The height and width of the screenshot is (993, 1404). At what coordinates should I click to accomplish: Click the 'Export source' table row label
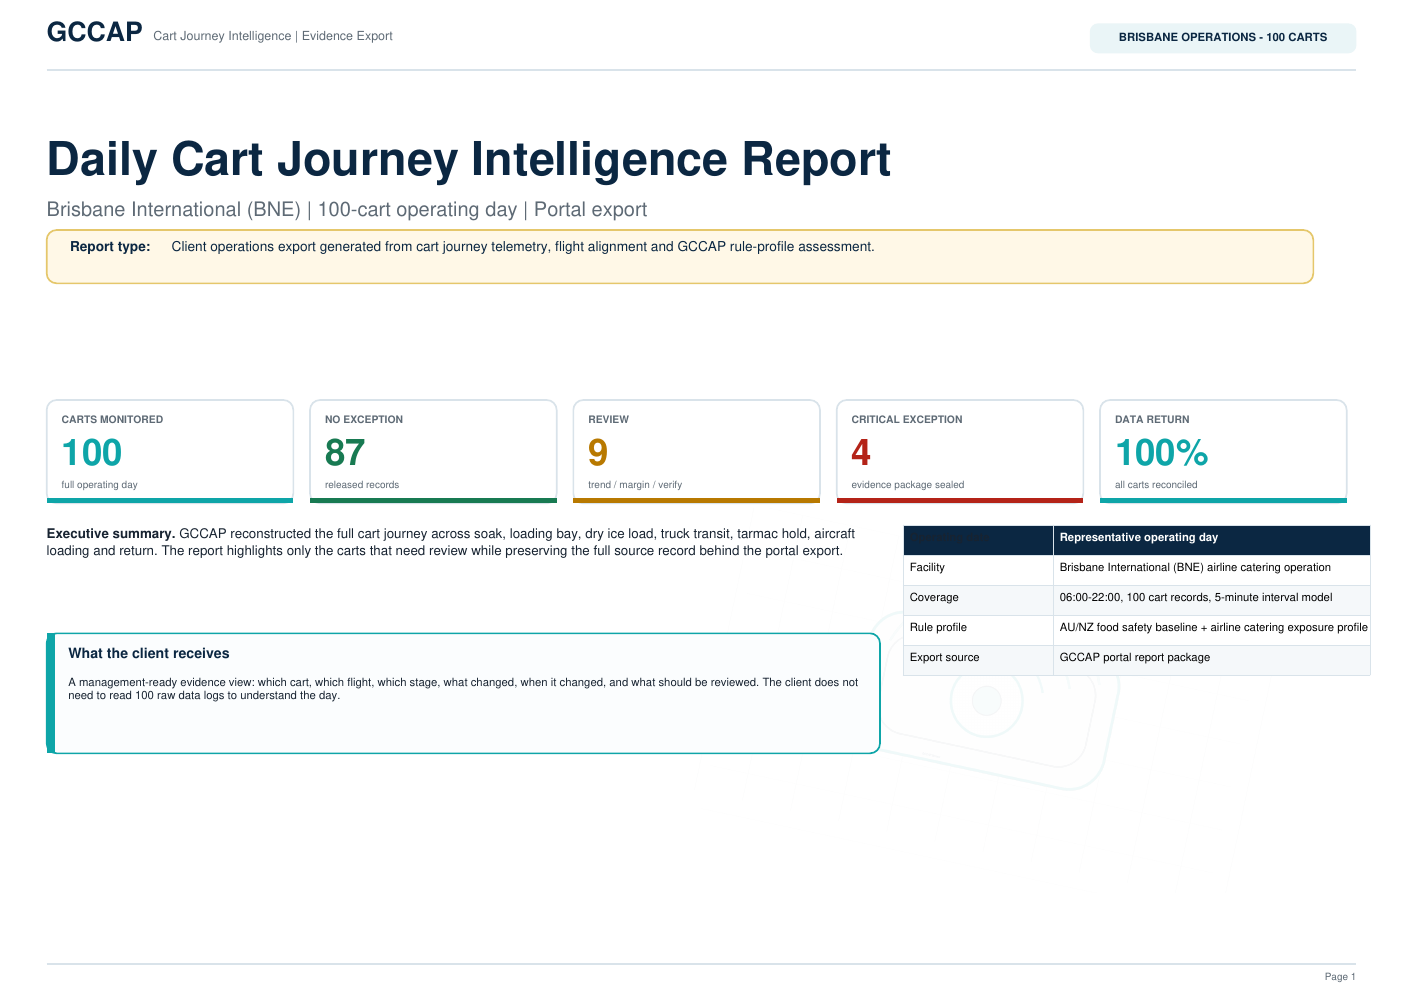pos(944,658)
